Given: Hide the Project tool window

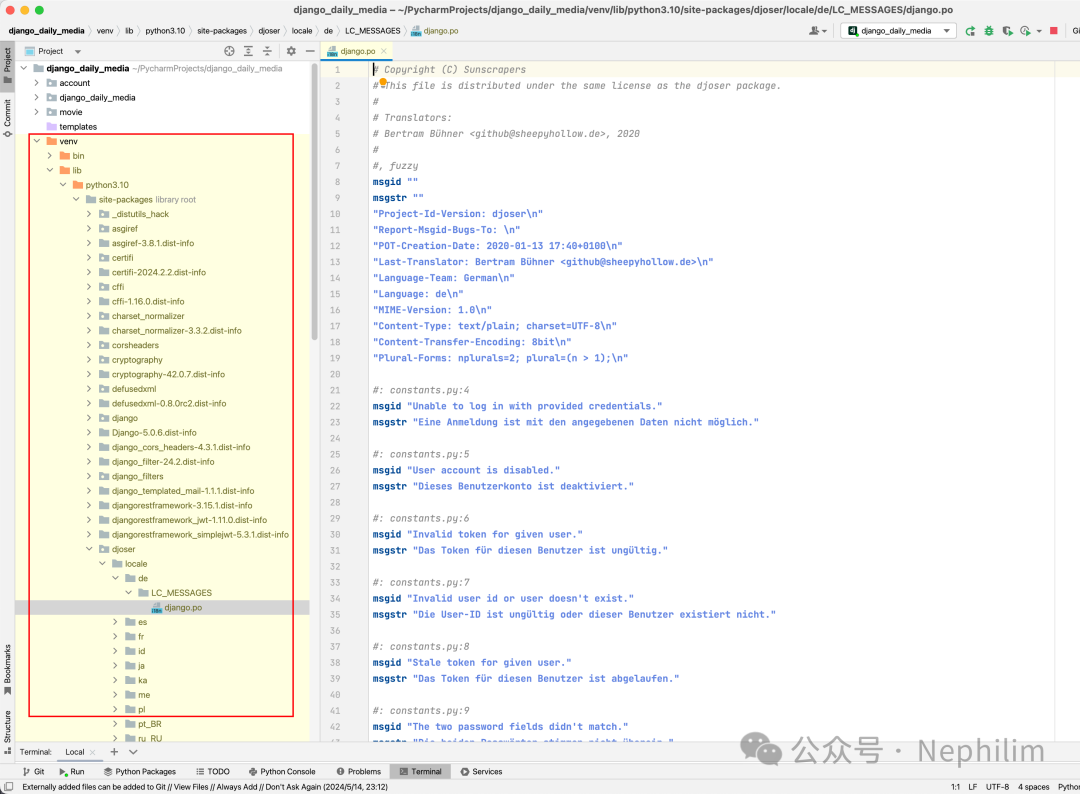Looking at the screenshot, I should [x=310, y=51].
